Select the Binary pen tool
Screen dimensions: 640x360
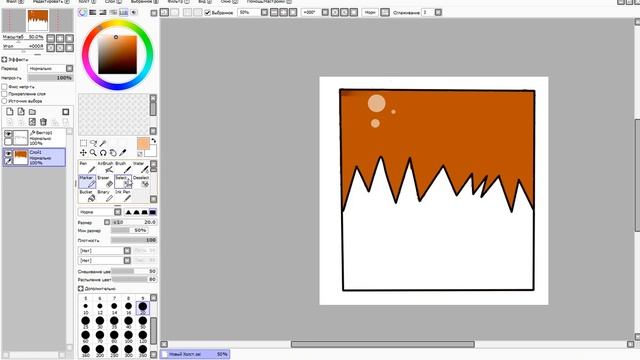[105, 196]
